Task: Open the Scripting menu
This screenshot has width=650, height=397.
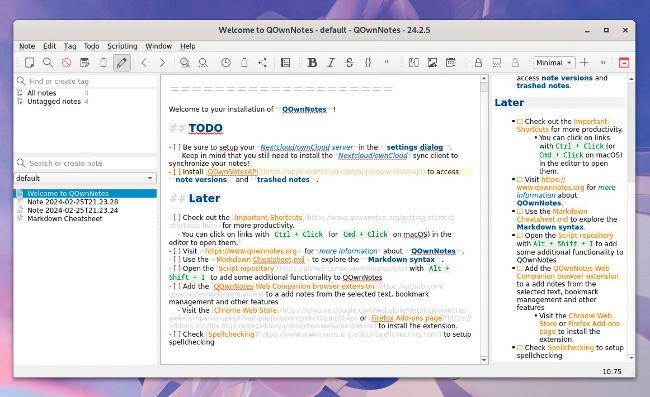Action: [x=122, y=46]
